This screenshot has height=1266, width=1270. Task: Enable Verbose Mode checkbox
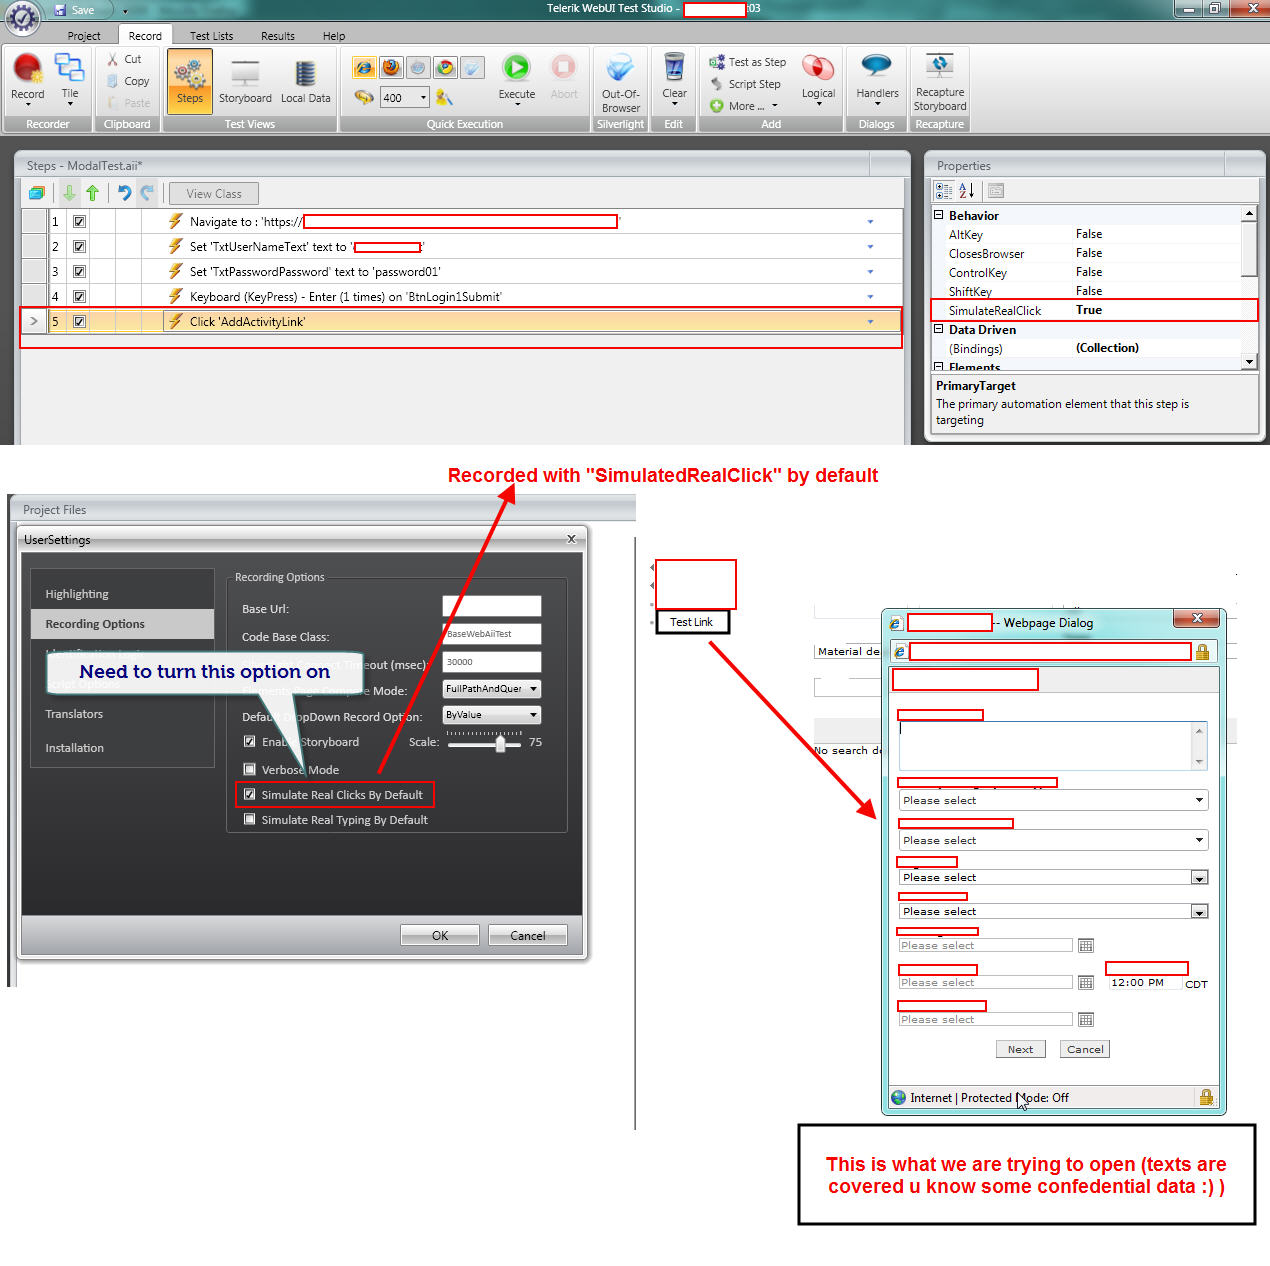coord(250,769)
